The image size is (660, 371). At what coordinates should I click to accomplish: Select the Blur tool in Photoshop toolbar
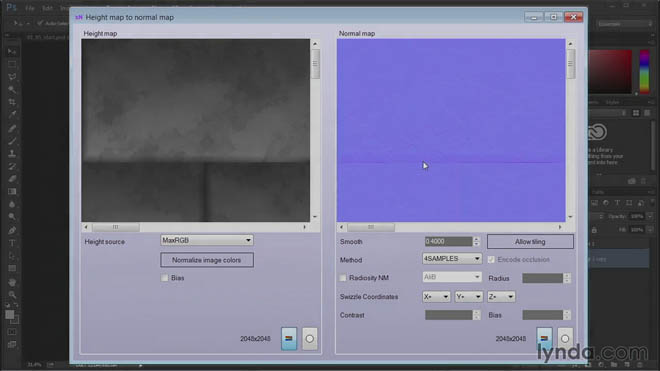point(12,204)
